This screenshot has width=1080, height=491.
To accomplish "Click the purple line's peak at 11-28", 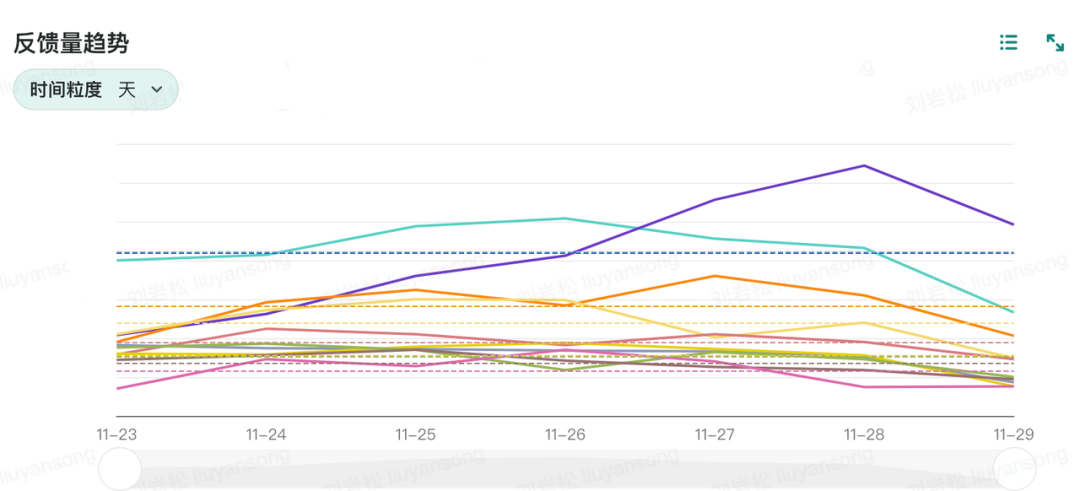I will [864, 166].
